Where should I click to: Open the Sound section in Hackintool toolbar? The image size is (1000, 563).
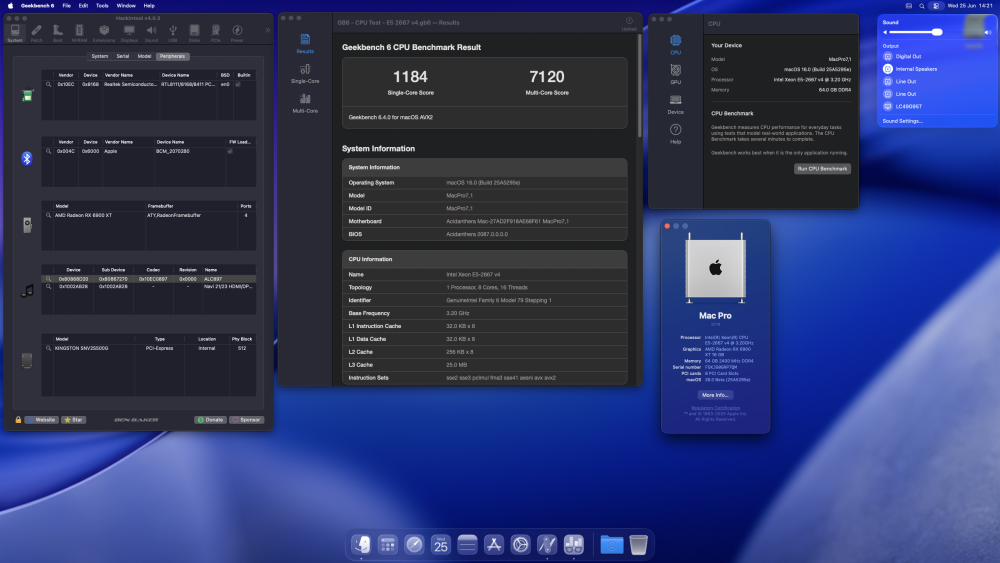[x=151, y=33]
